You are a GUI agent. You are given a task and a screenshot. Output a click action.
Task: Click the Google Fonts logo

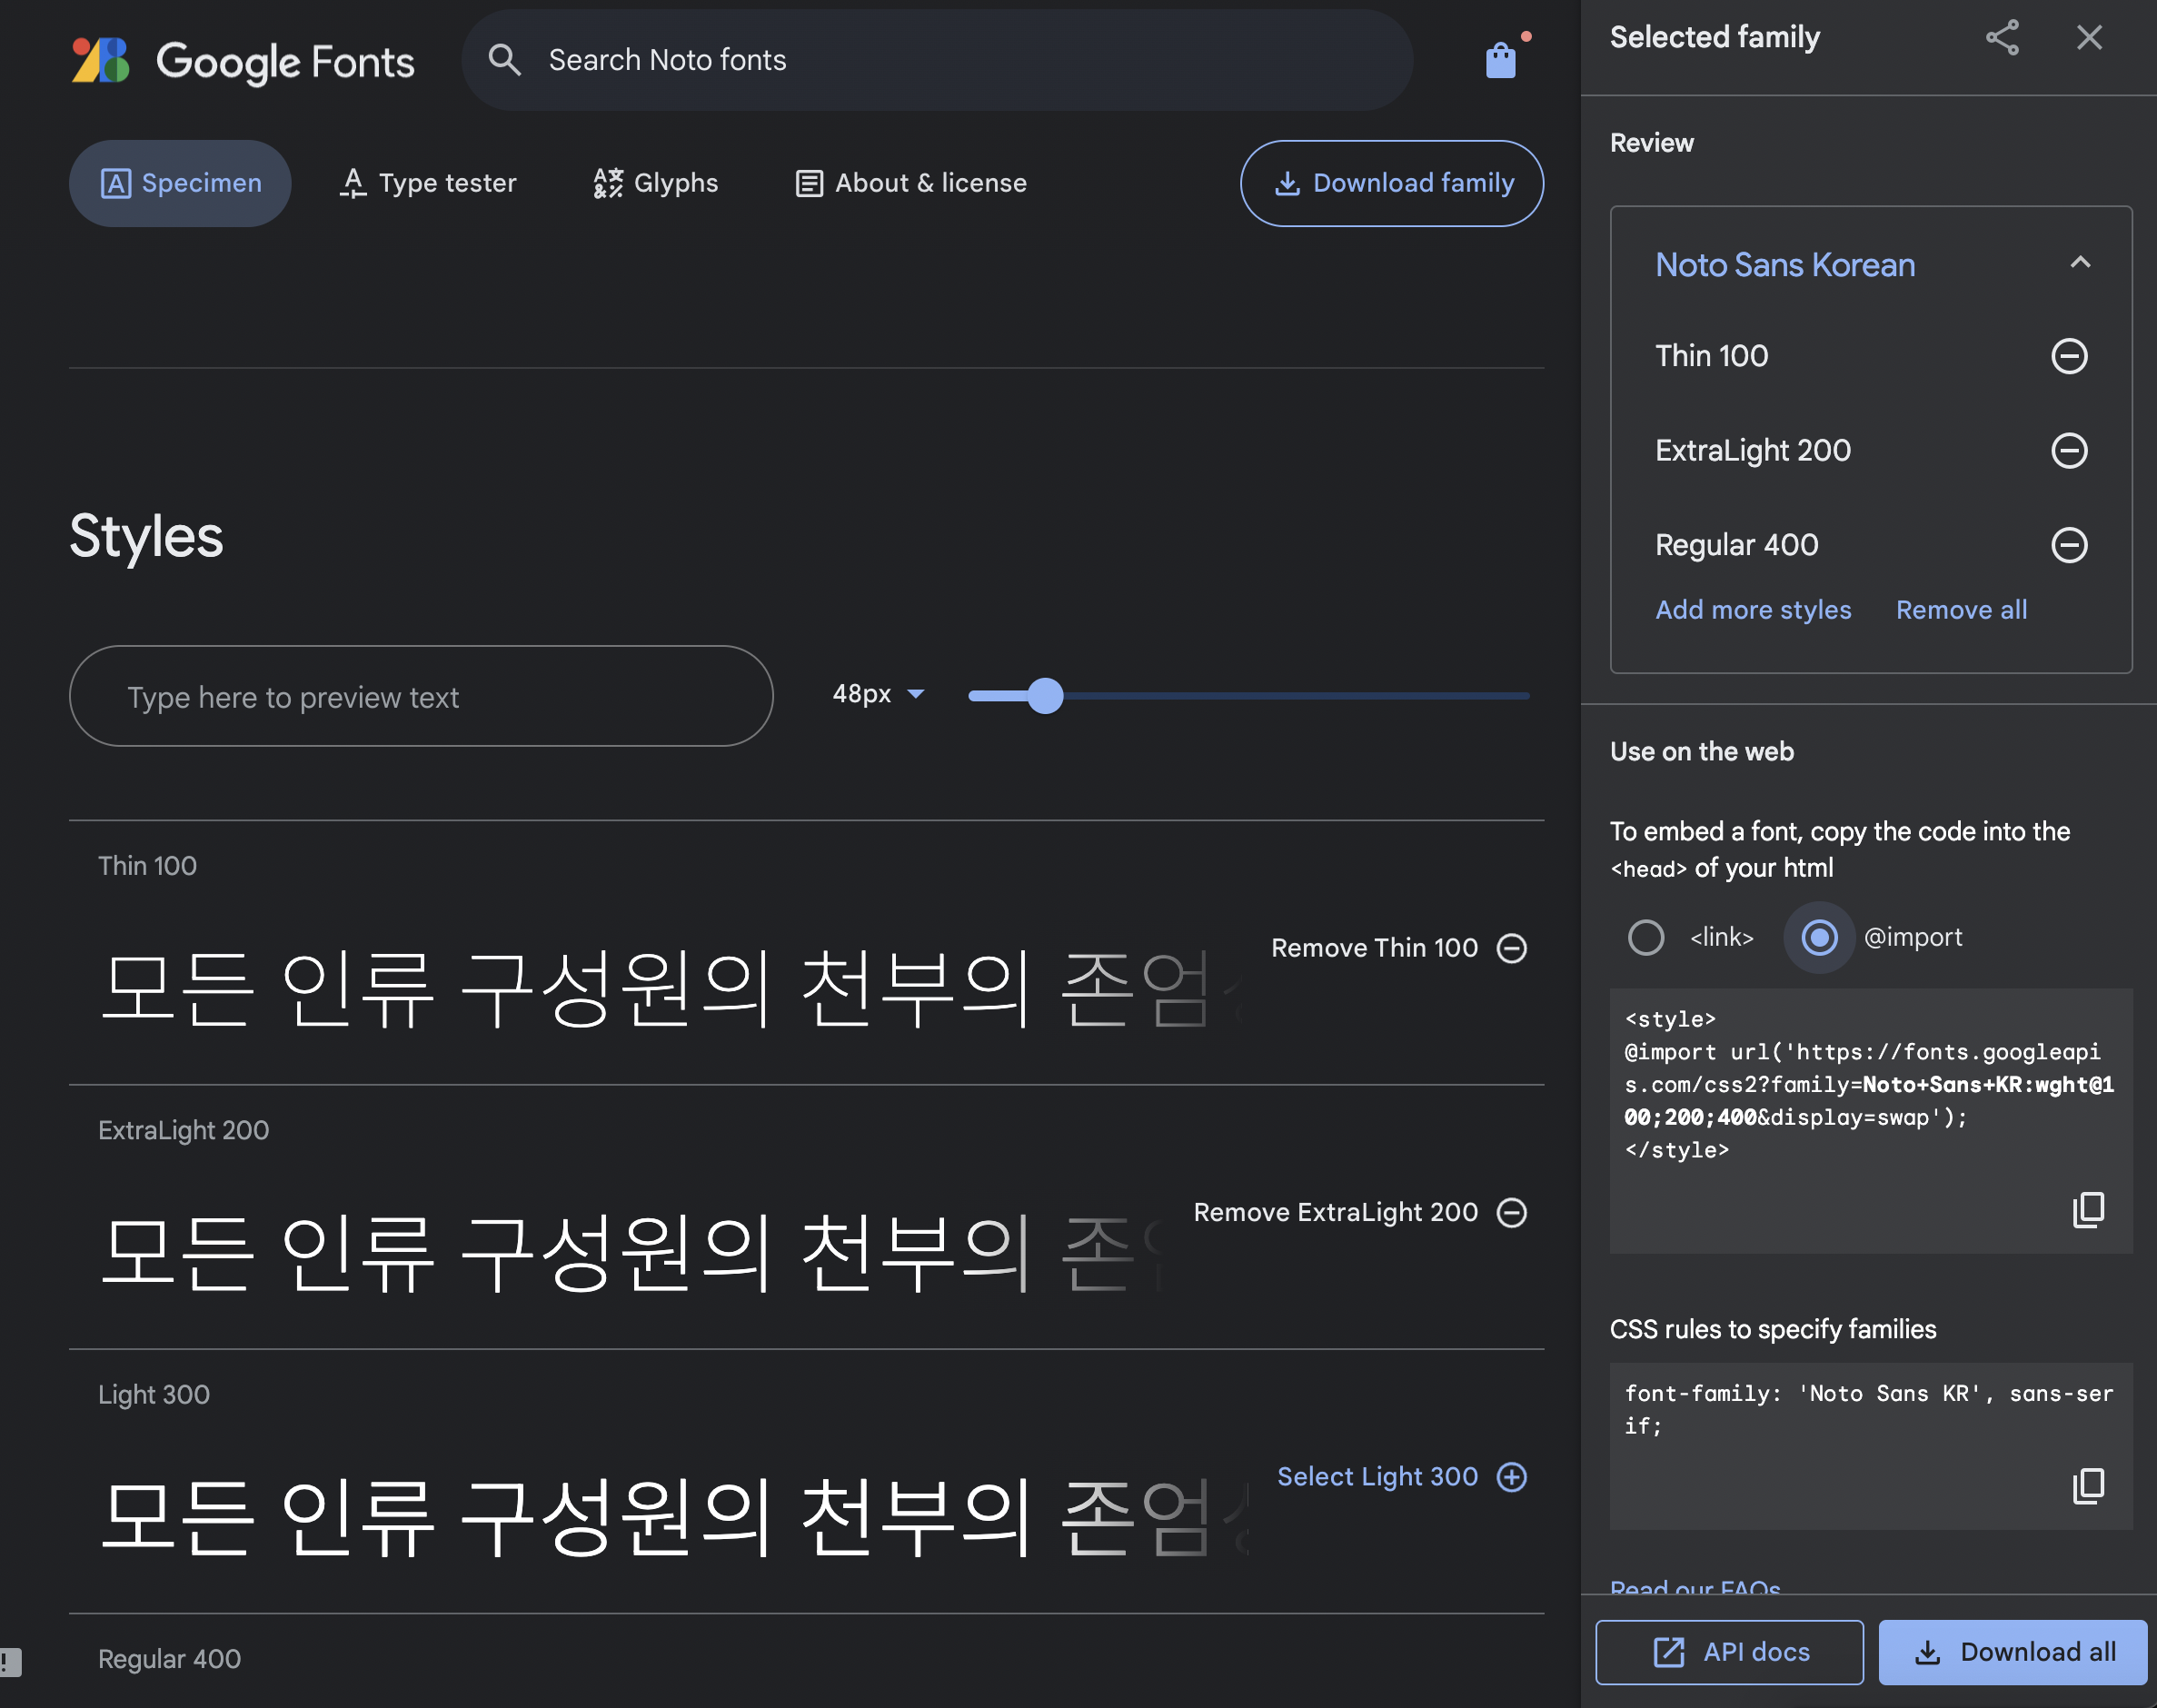[242, 61]
